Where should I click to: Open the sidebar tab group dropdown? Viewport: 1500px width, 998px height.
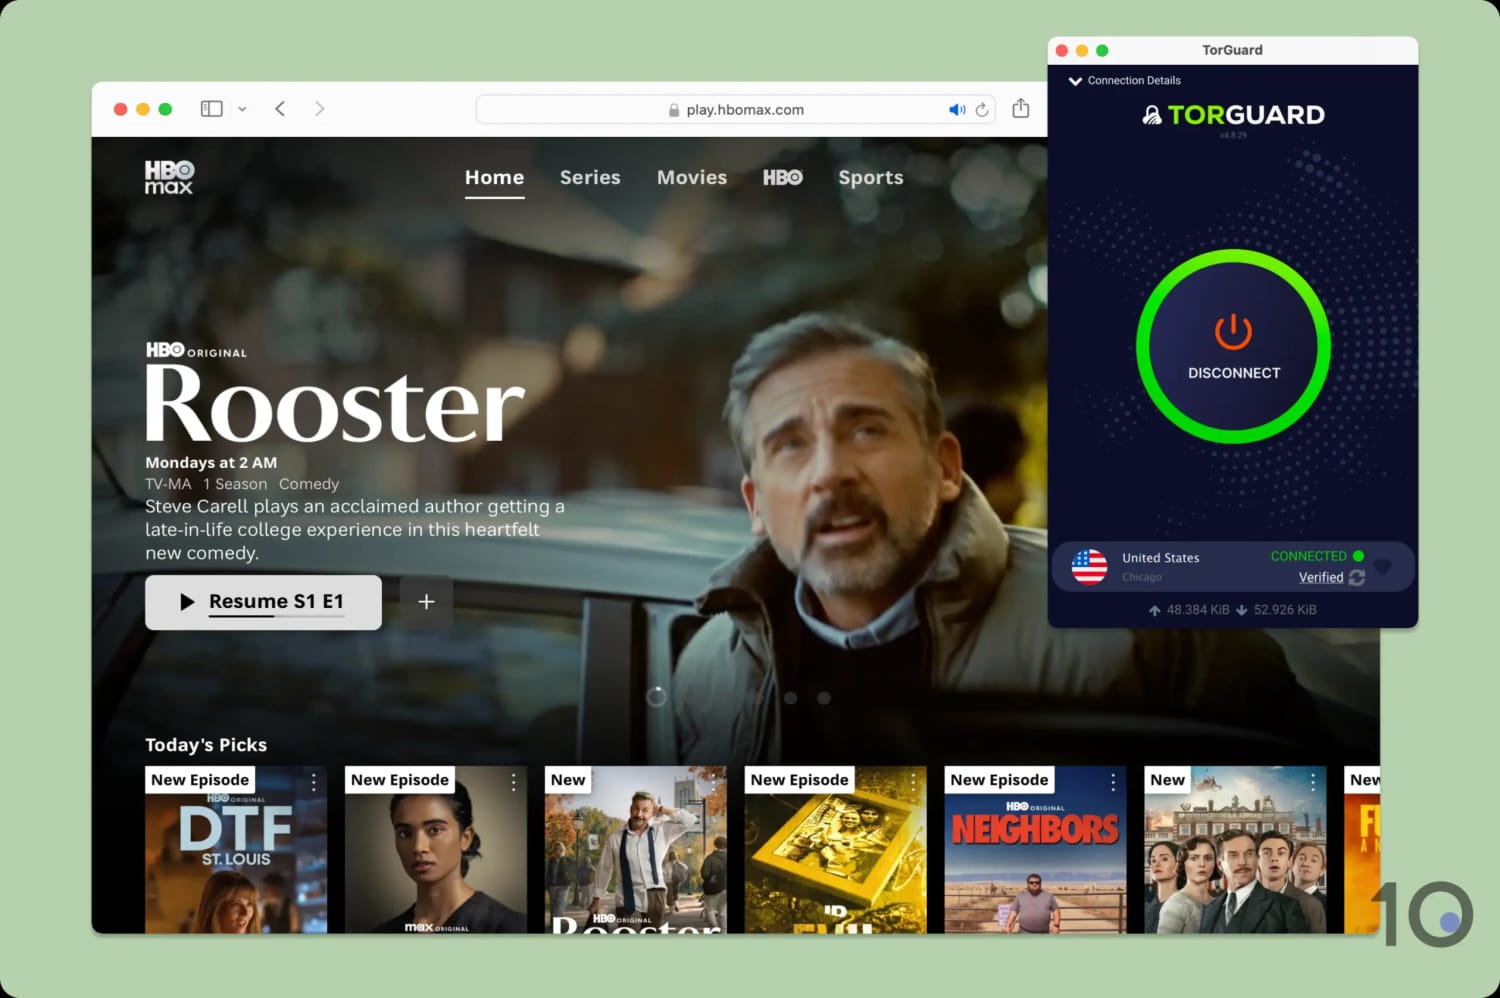241,108
